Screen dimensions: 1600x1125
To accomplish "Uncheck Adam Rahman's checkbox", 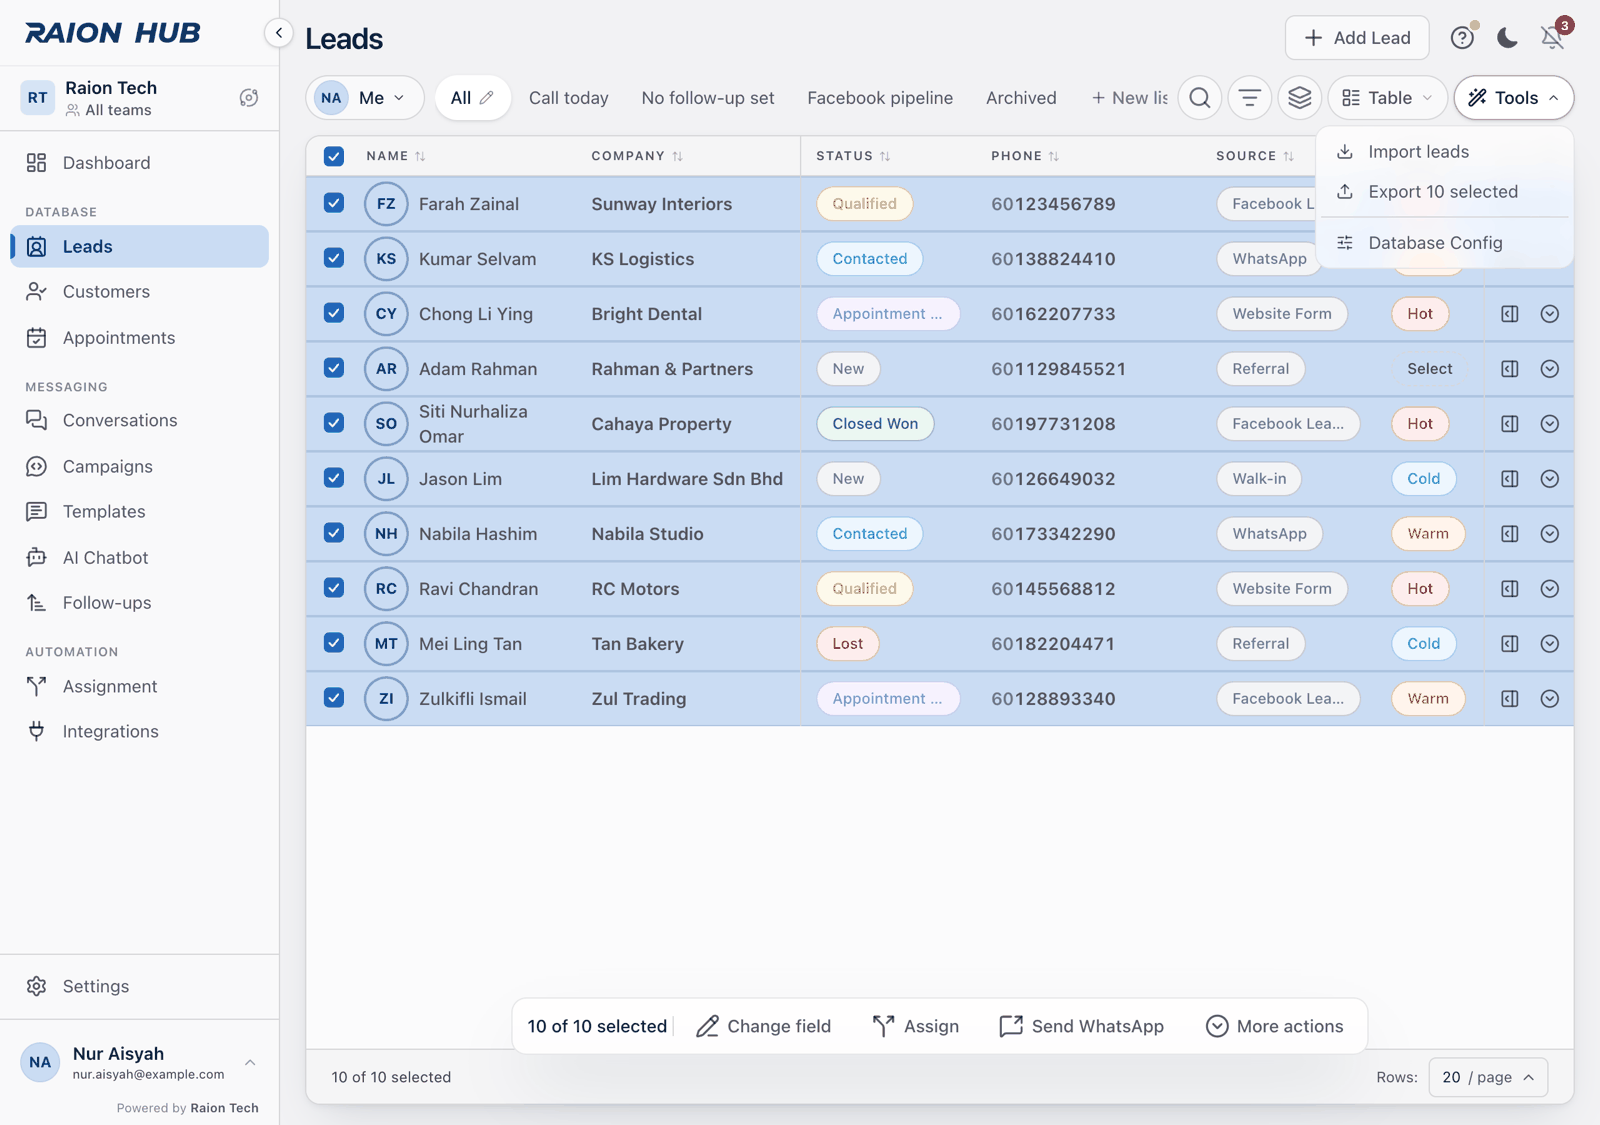I will point(334,368).
